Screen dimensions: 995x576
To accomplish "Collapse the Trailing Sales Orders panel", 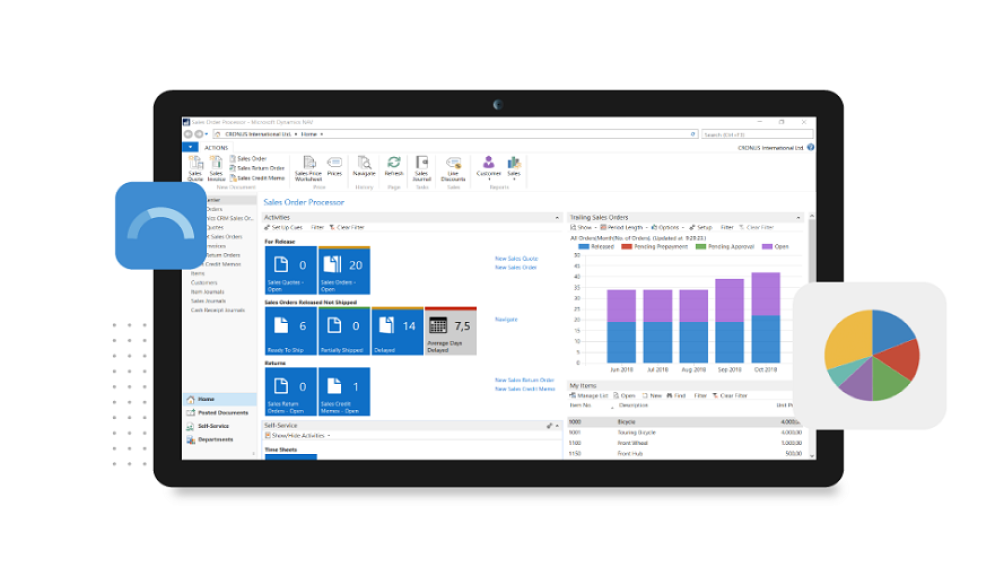I will (x=798, y=218).
